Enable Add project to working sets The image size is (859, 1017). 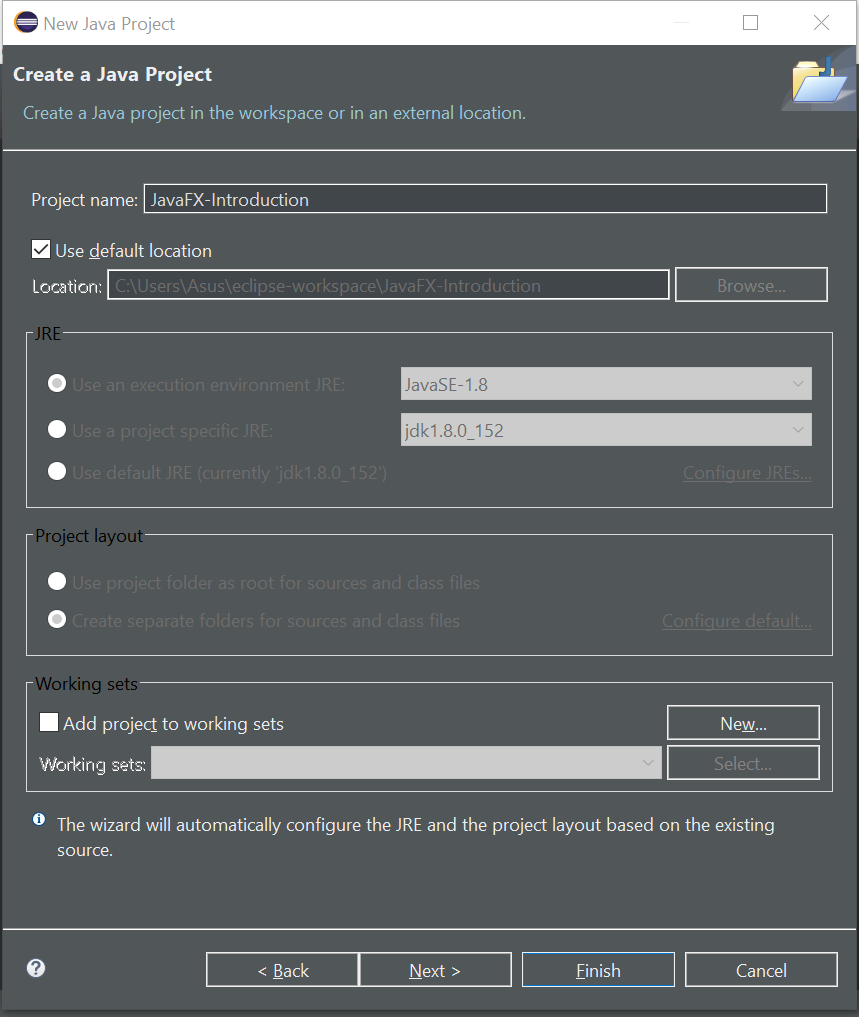[49, 723]
